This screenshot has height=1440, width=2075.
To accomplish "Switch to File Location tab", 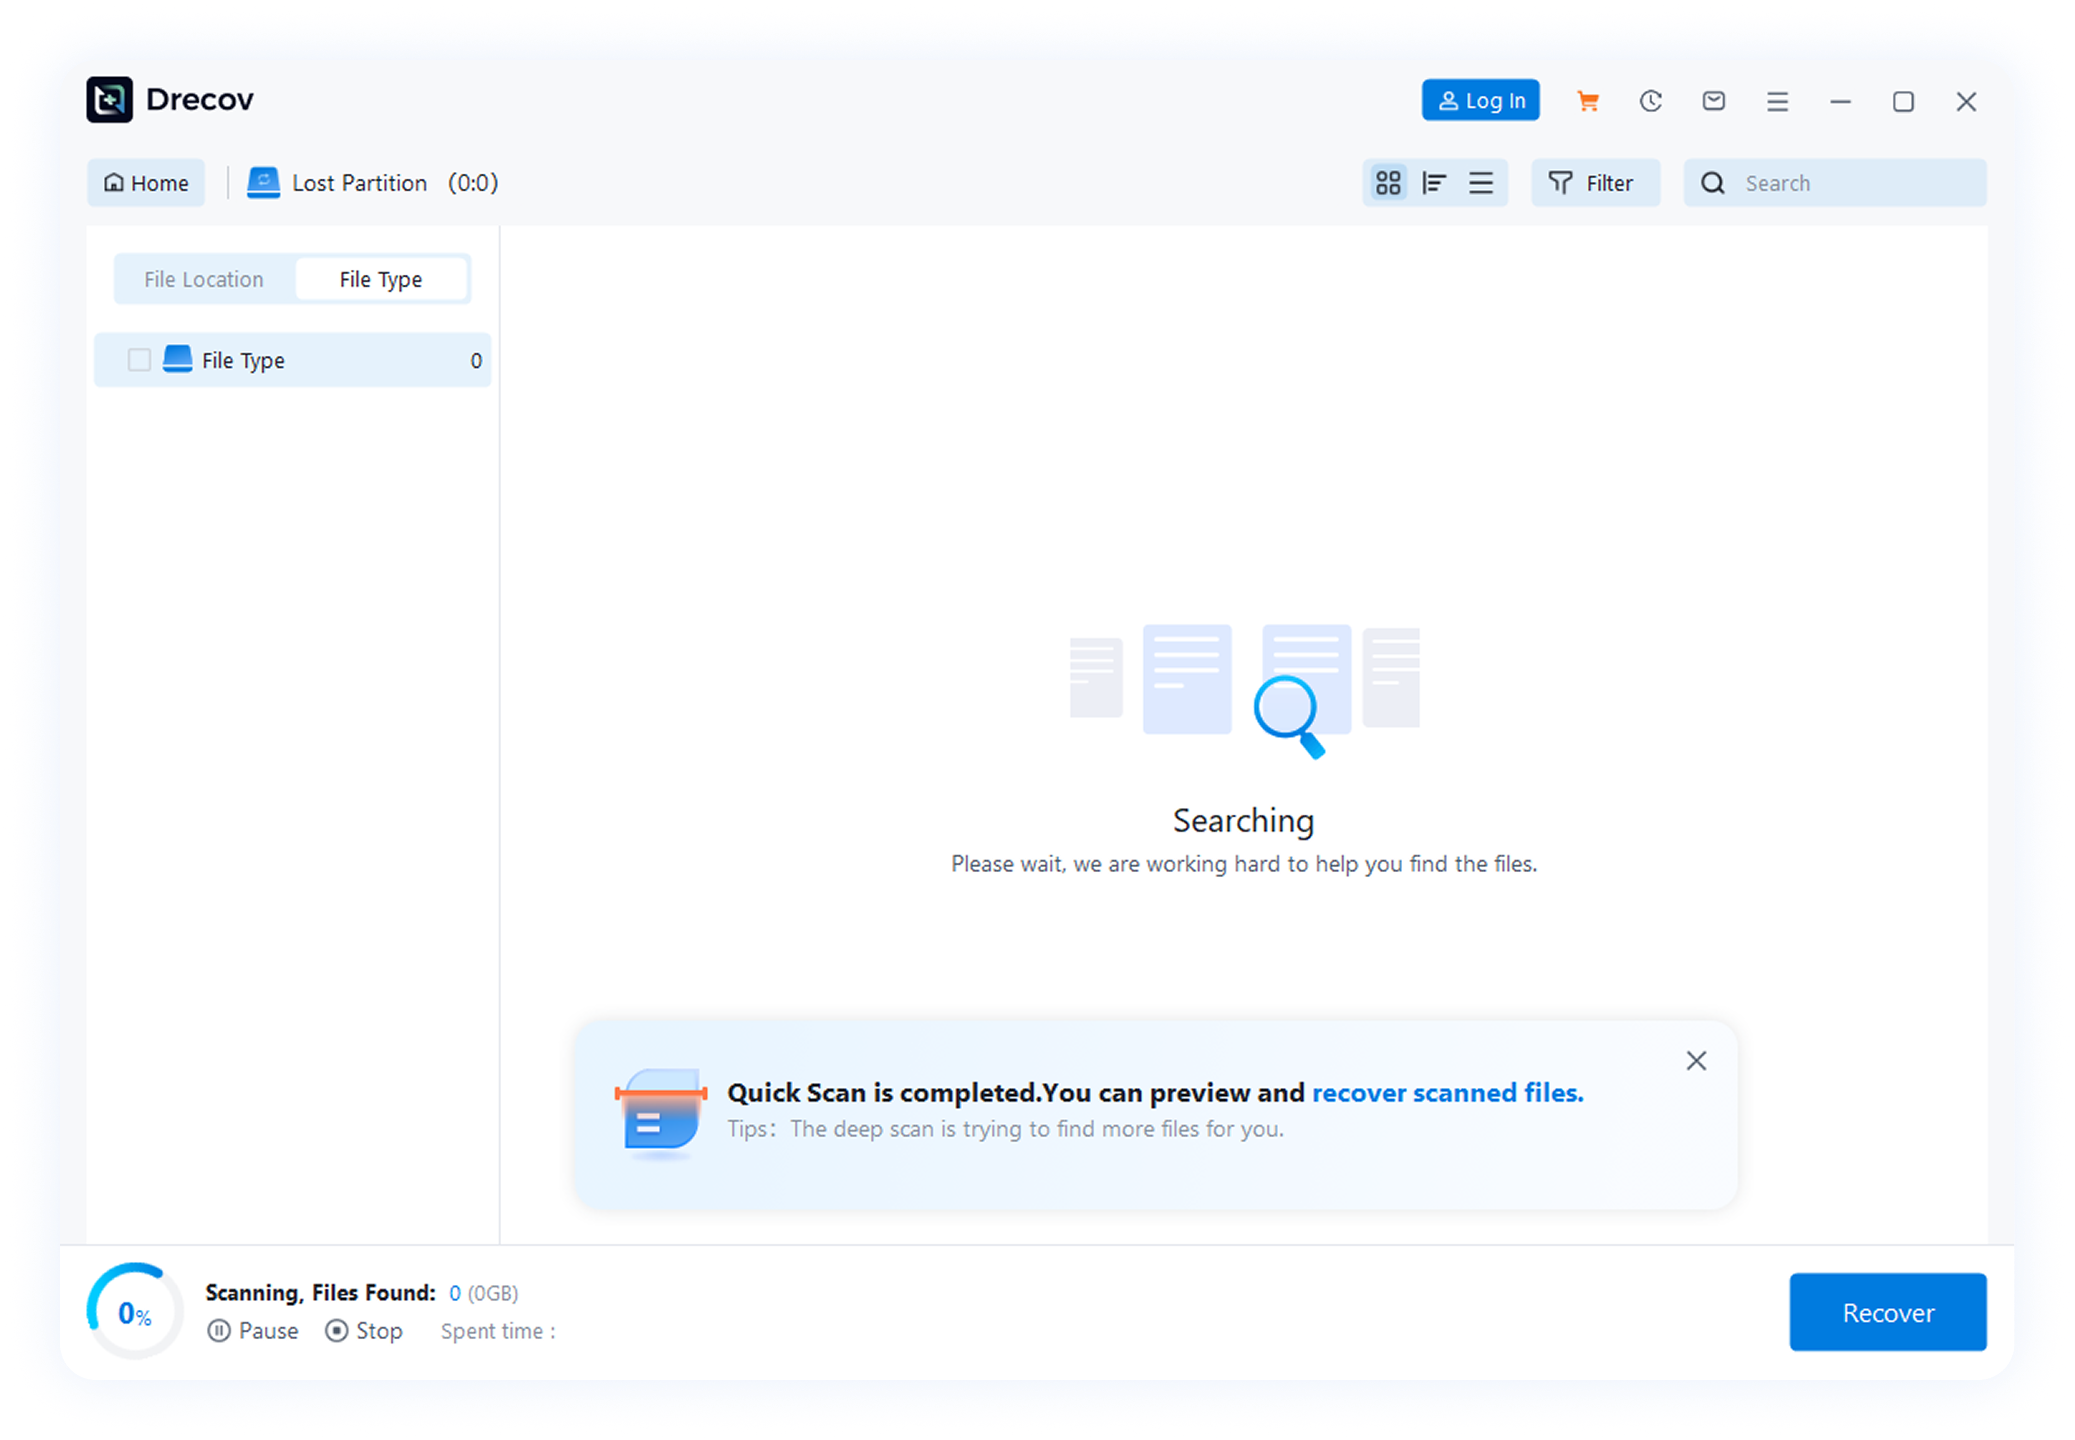I will point(204,280).
